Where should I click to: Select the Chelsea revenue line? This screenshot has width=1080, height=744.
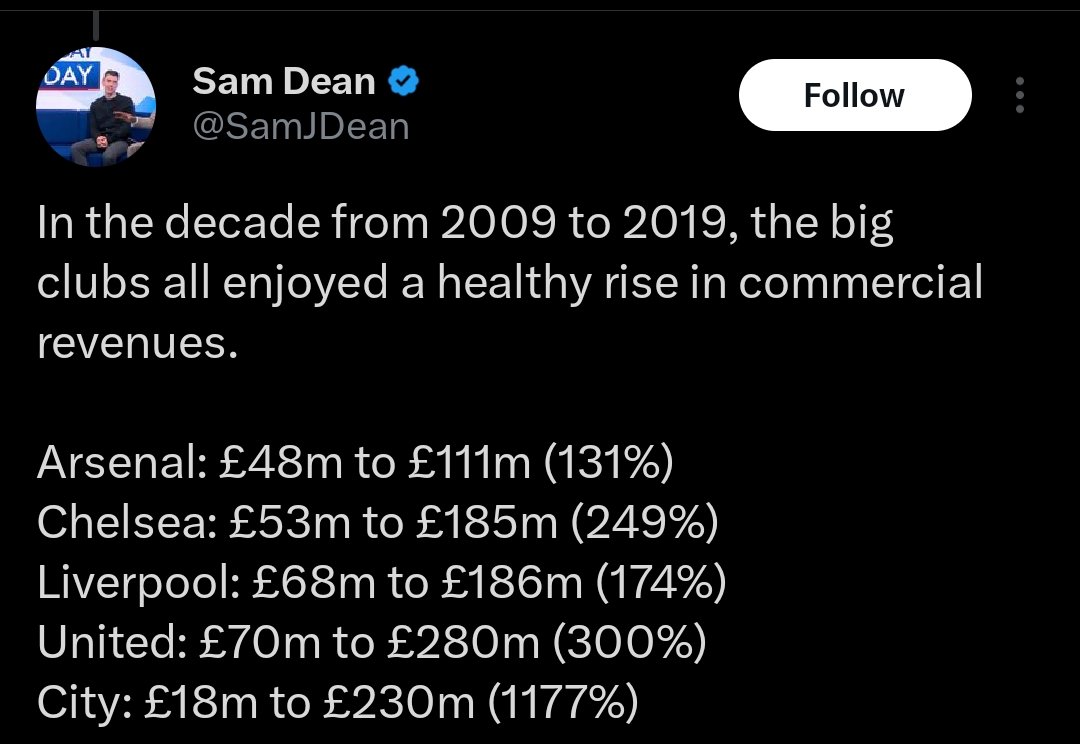point(378,522)
